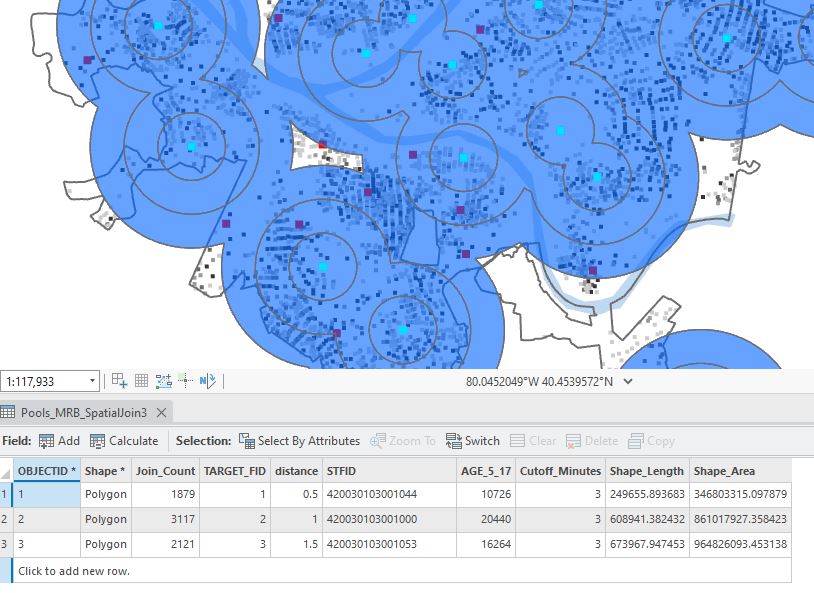The image size is (814, 593).
Task: Click the Clear selection icon
Action: 516,440
